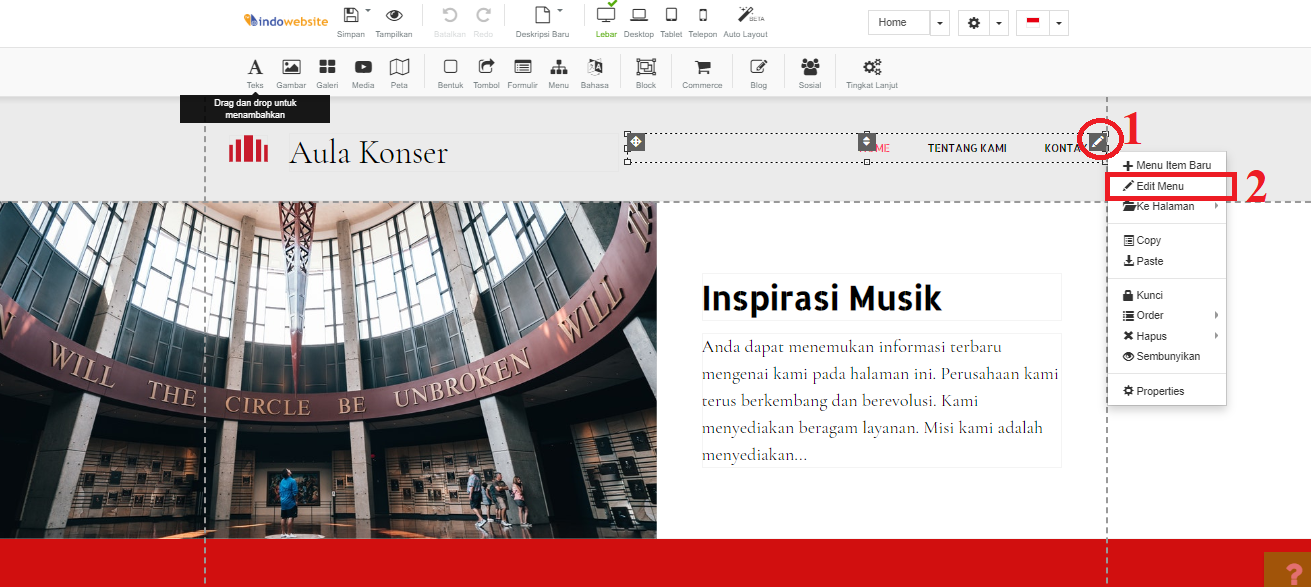The width and height of the screenshot is (1311, 587).
Task: Open the Gambar image tool
Action: pyautogui.click(x=291, y=70)
